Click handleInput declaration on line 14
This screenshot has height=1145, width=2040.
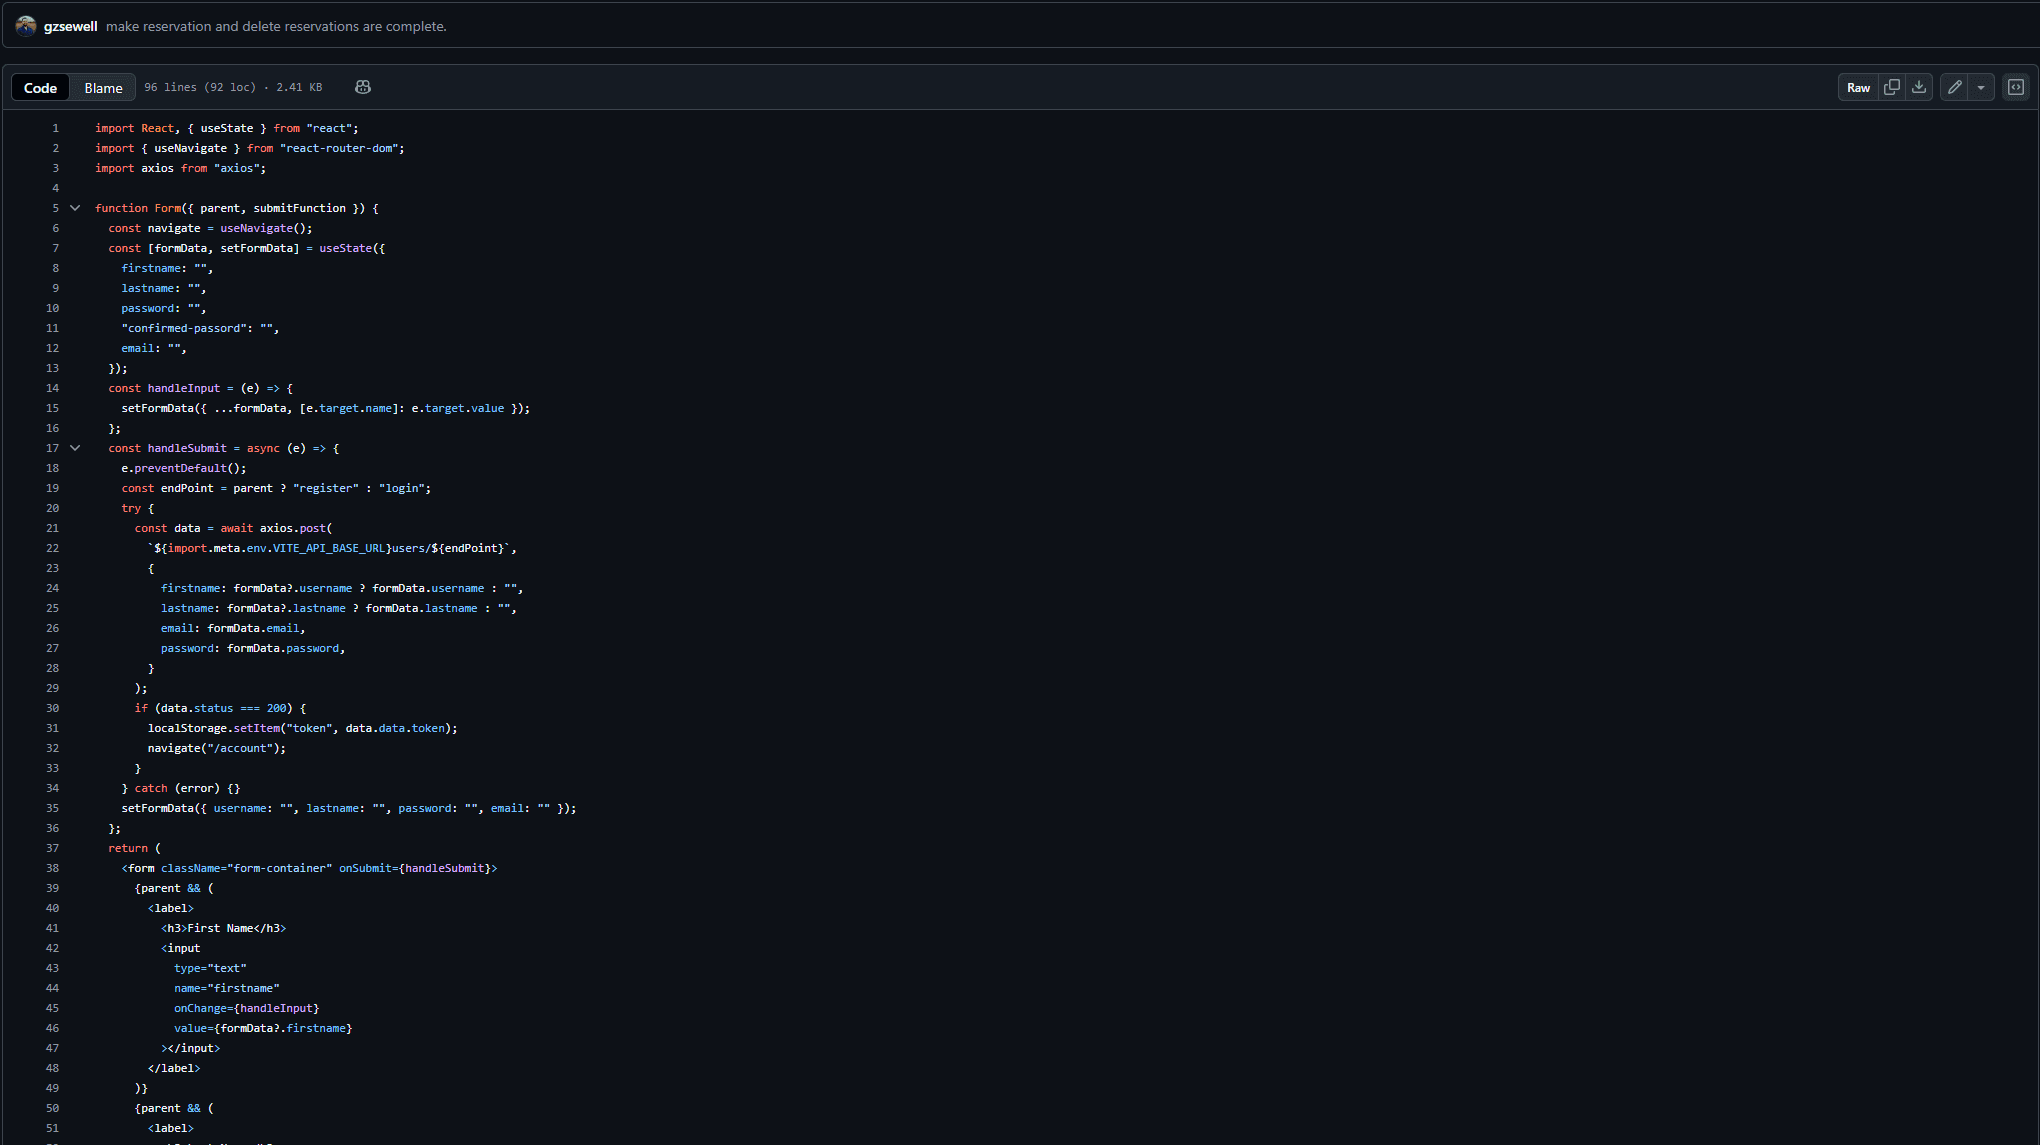(184, 388)
